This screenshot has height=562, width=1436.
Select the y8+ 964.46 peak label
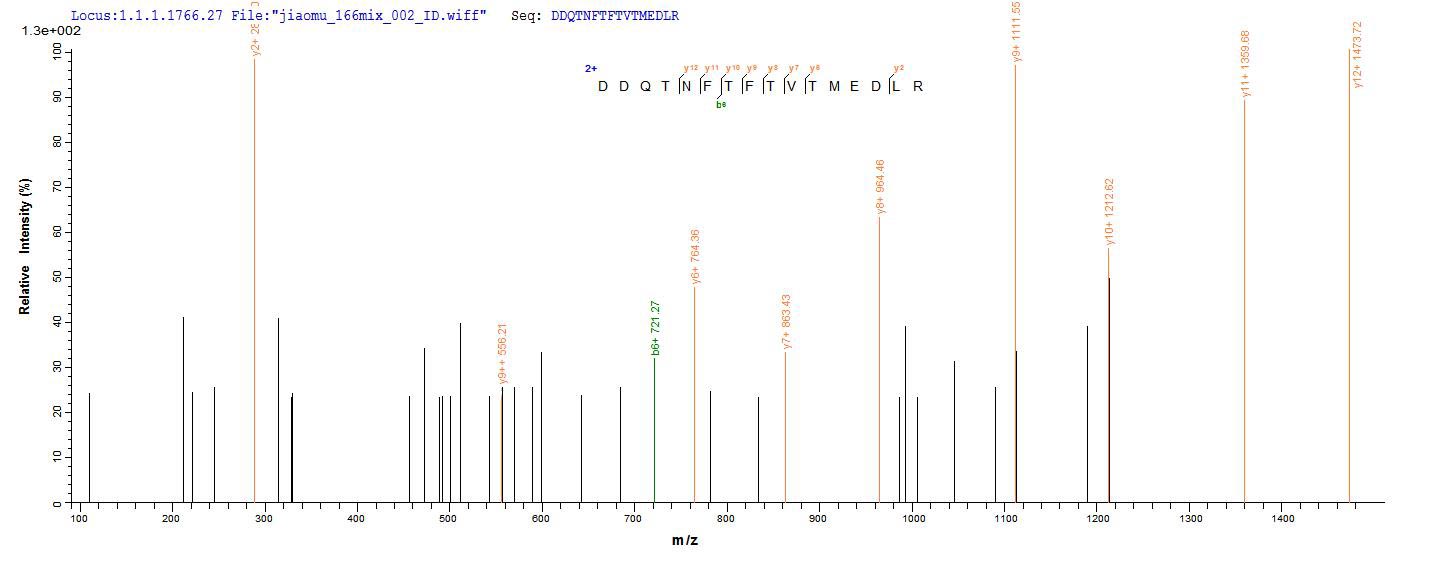[x=880, y=187]
